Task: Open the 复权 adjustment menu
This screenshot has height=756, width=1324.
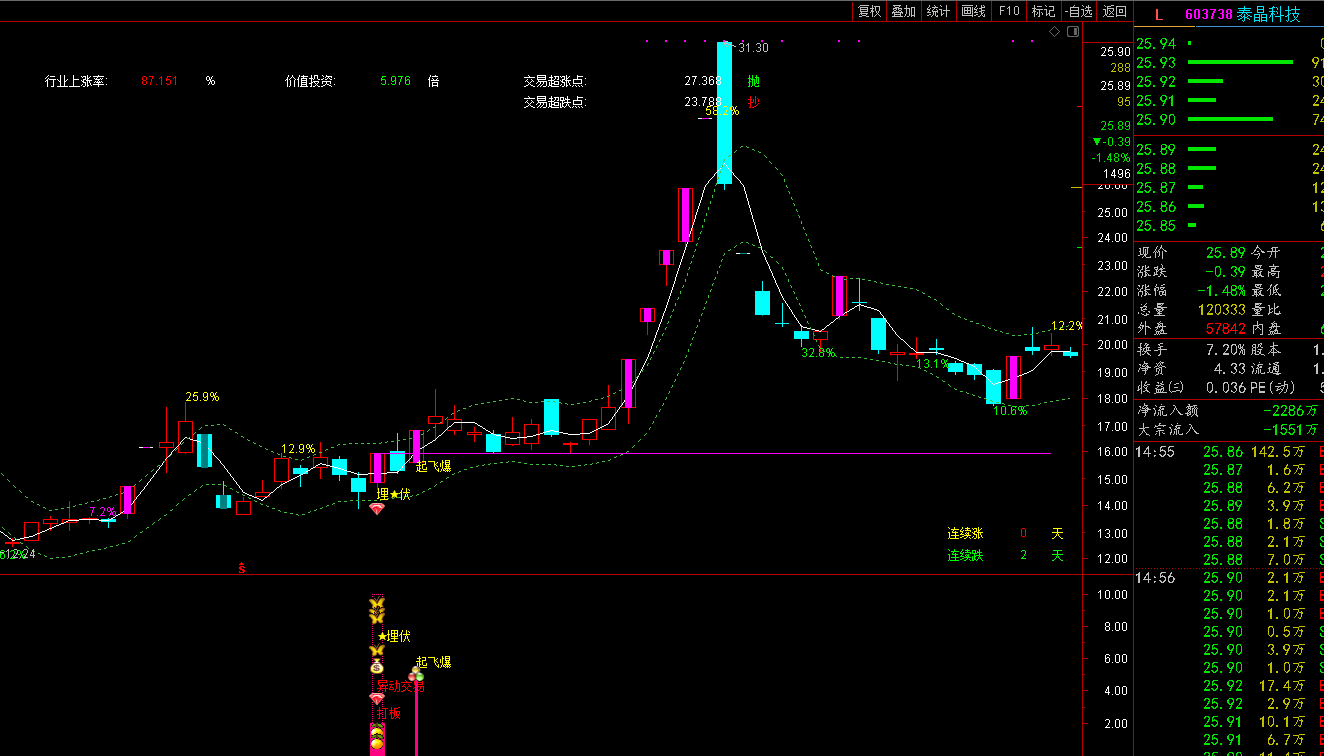Action: (869, 11)
